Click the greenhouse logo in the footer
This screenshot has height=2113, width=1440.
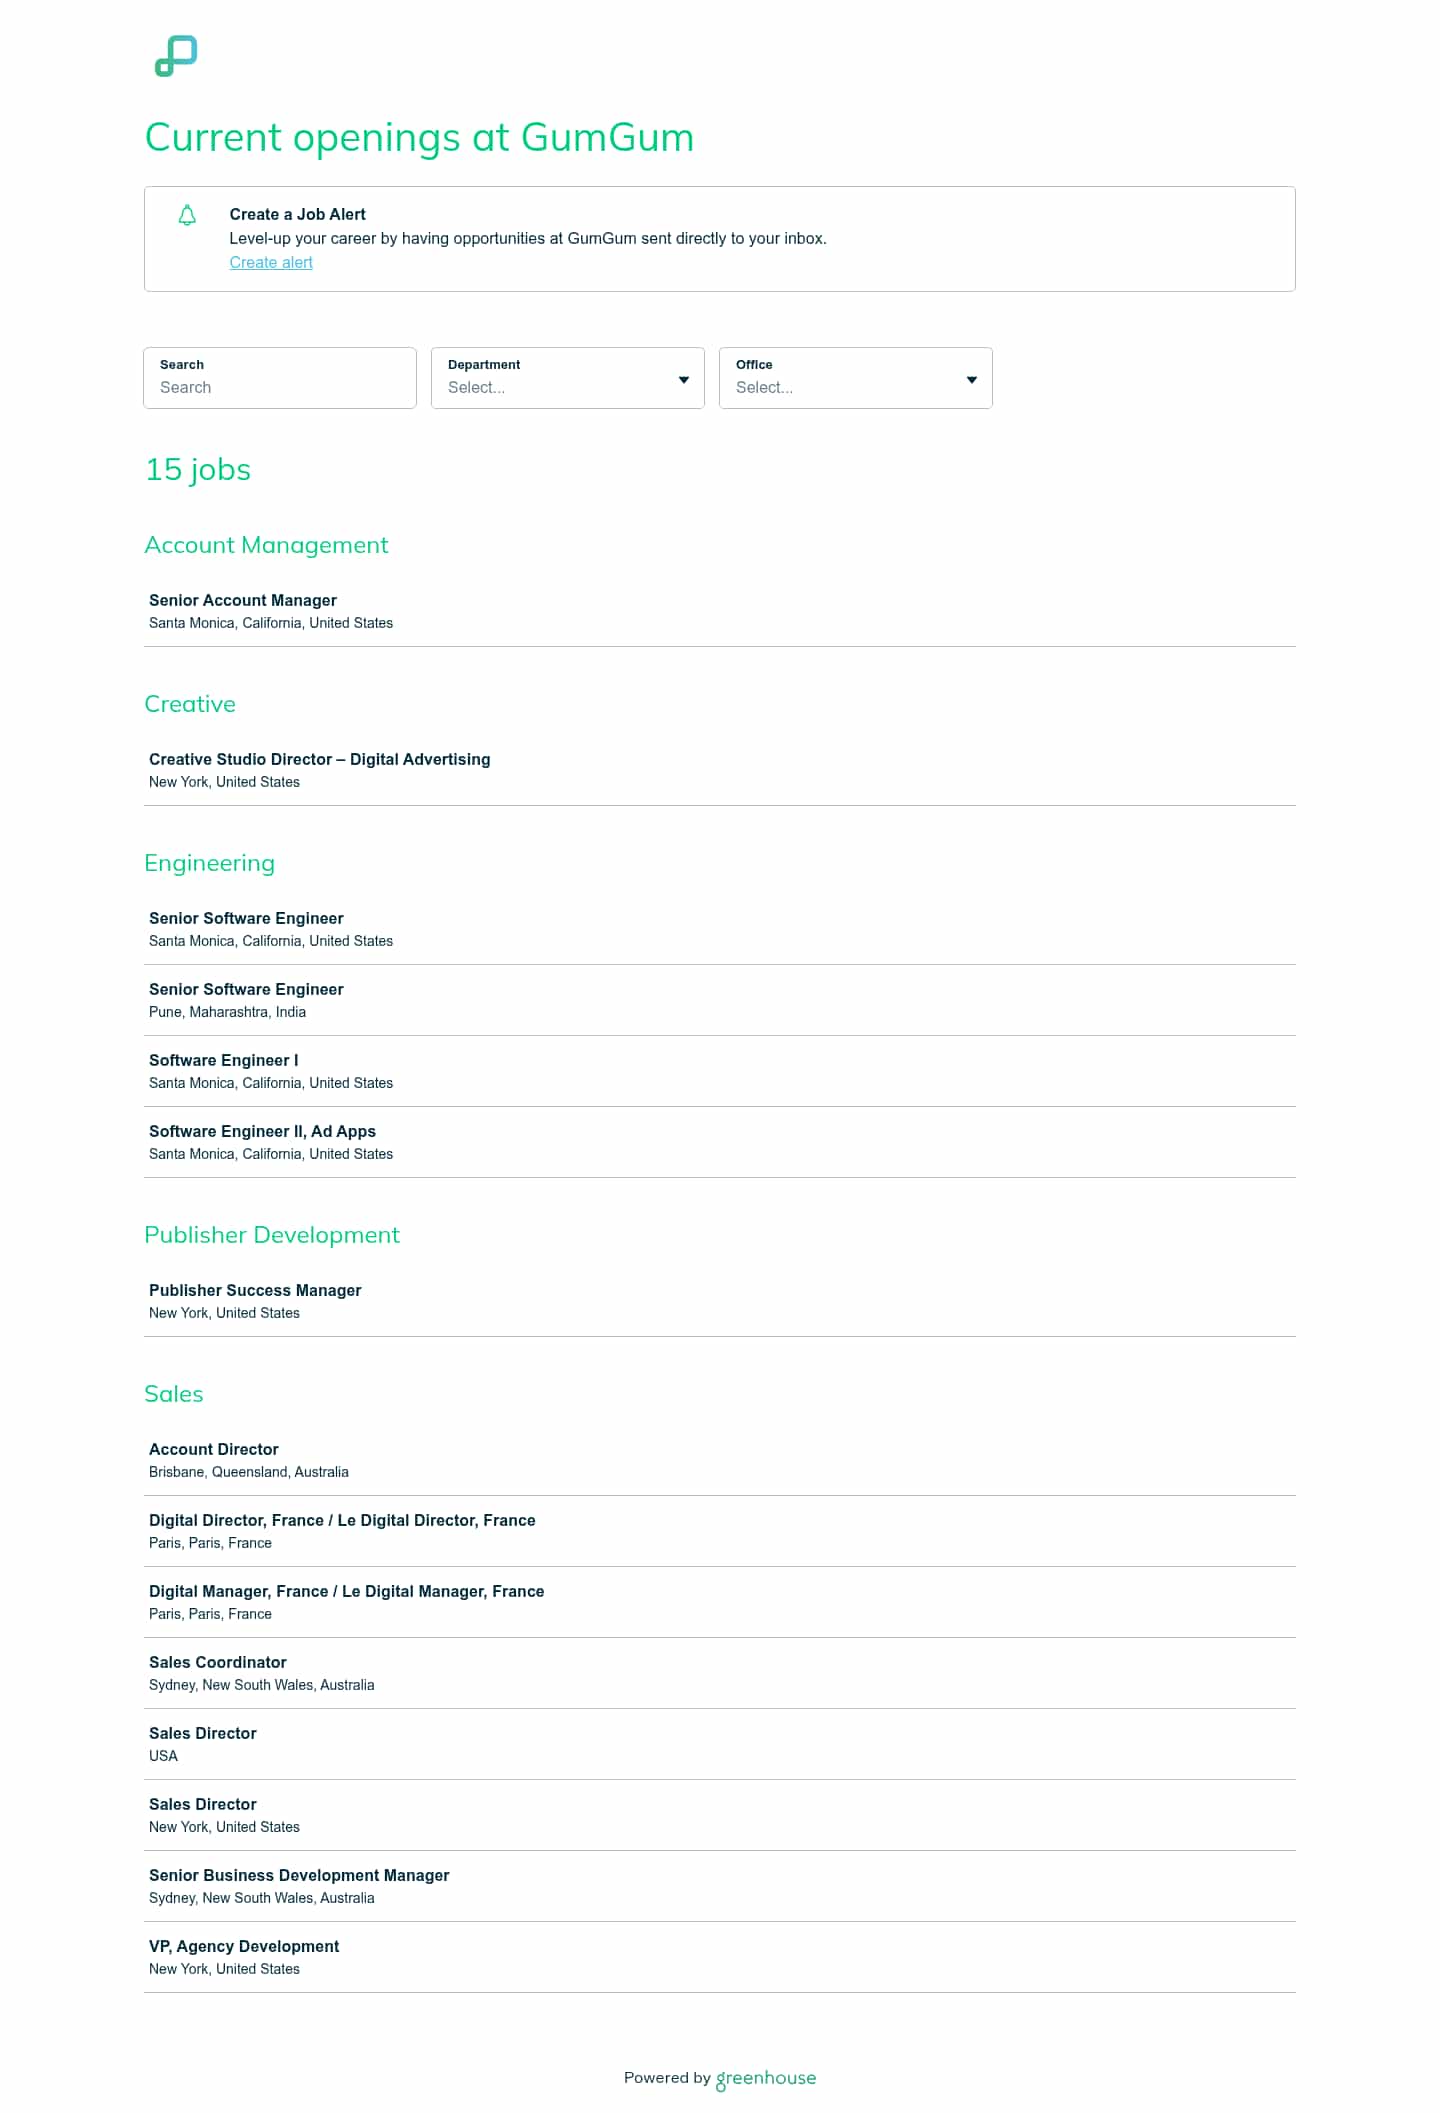tap(766, 2078)
